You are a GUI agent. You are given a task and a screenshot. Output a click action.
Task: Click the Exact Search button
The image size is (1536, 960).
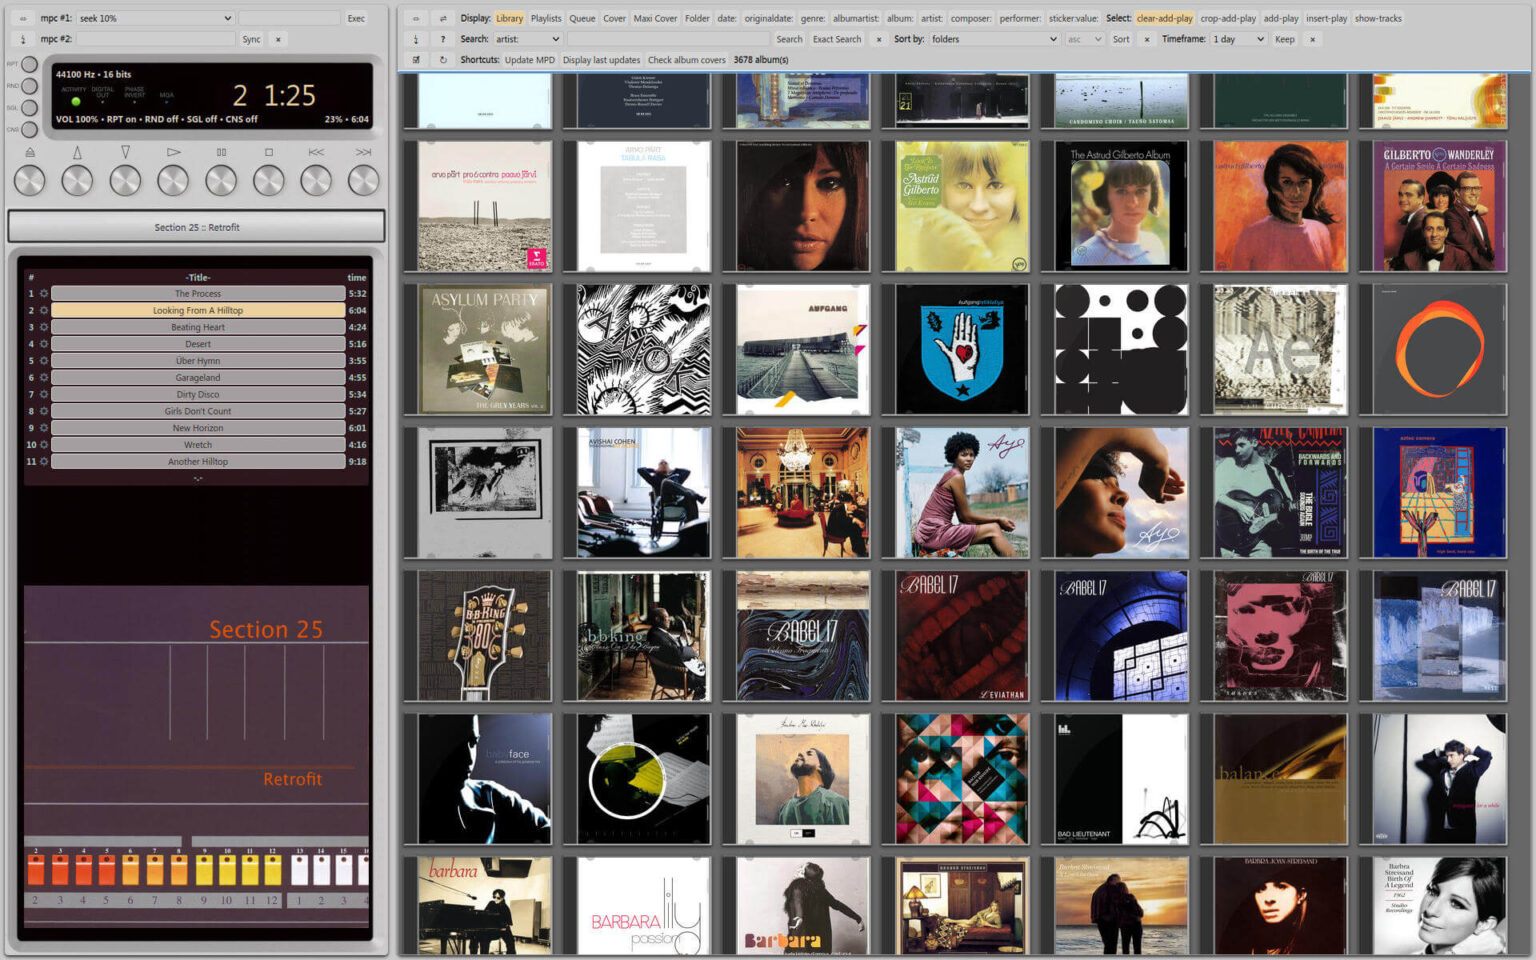(x=836, y=39)
